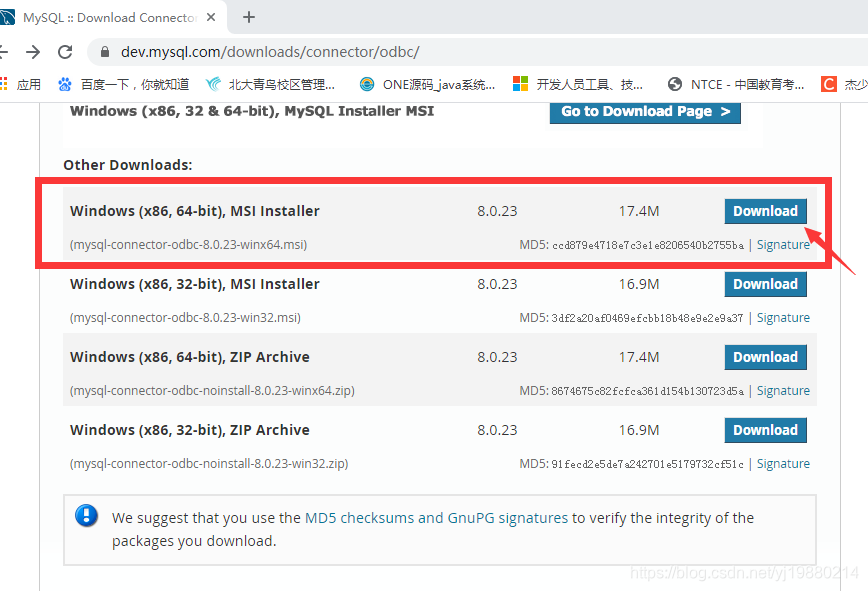Open Signature for win32.msi
Image resolution: width=868 pixels, height=591 pixels.
pyautogui.click(x=783, y=318)
